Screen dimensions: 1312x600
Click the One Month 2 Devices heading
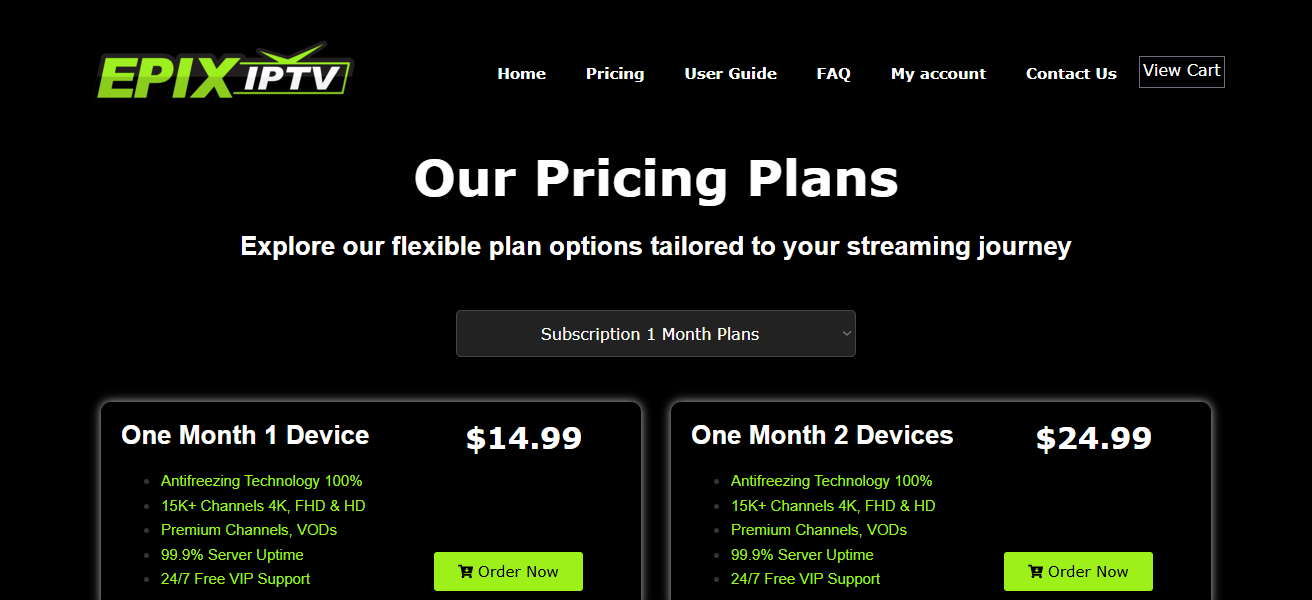point(822,435)
